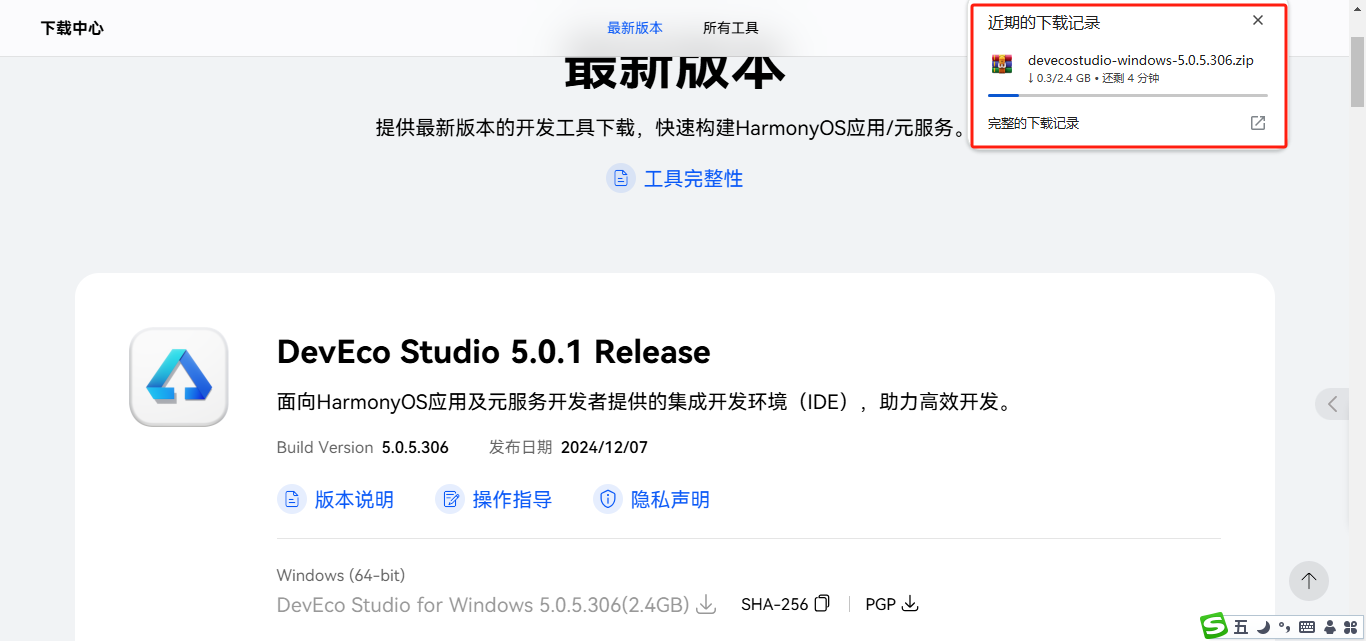The height and width of the screenshot is (641, 1366).
Task: Click the scroll-to-top arrow button
Action: 1308,580
